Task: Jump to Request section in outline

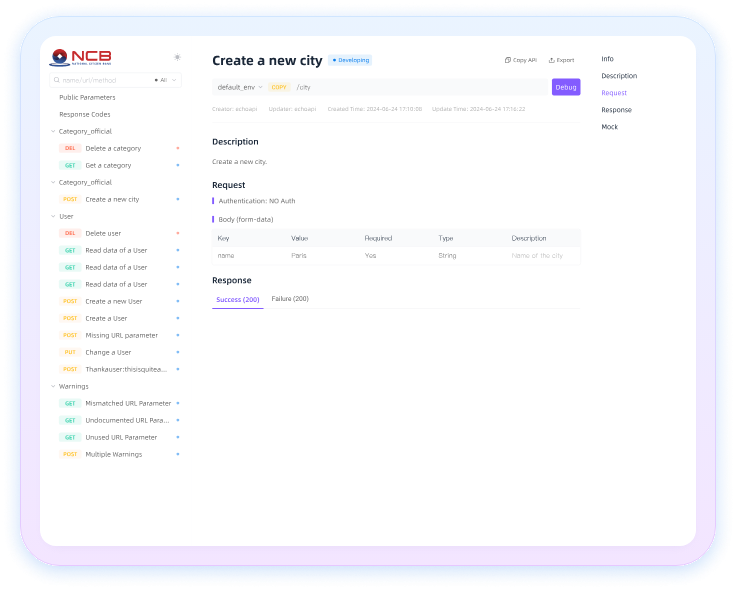Action: coord(614,93)
